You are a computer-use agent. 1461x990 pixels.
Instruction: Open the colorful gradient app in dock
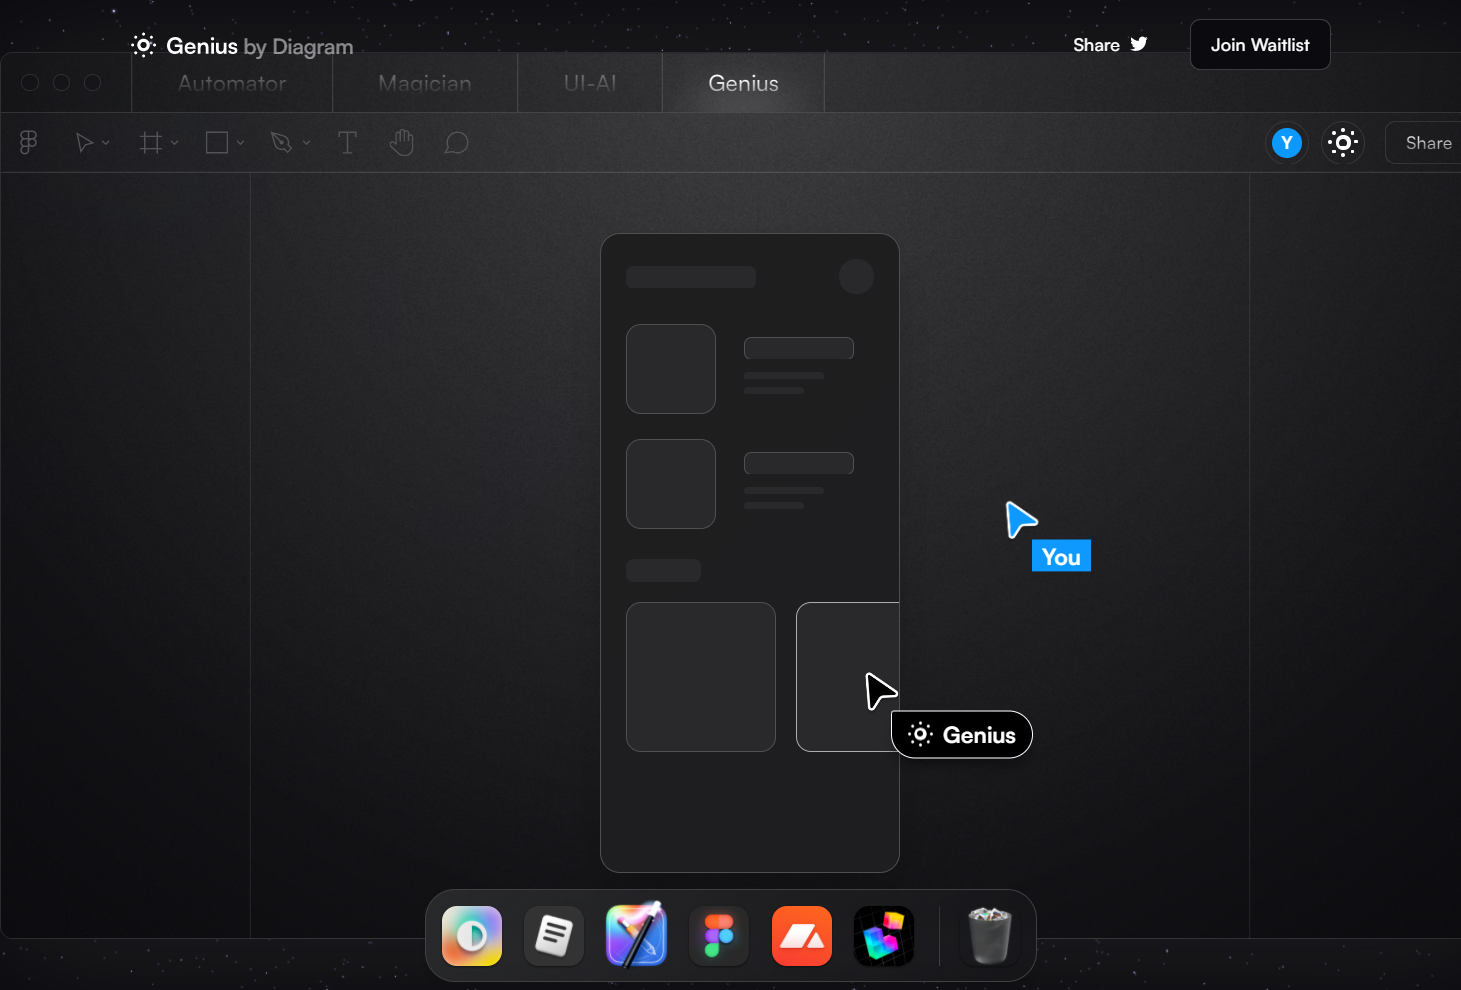point(472,936)
